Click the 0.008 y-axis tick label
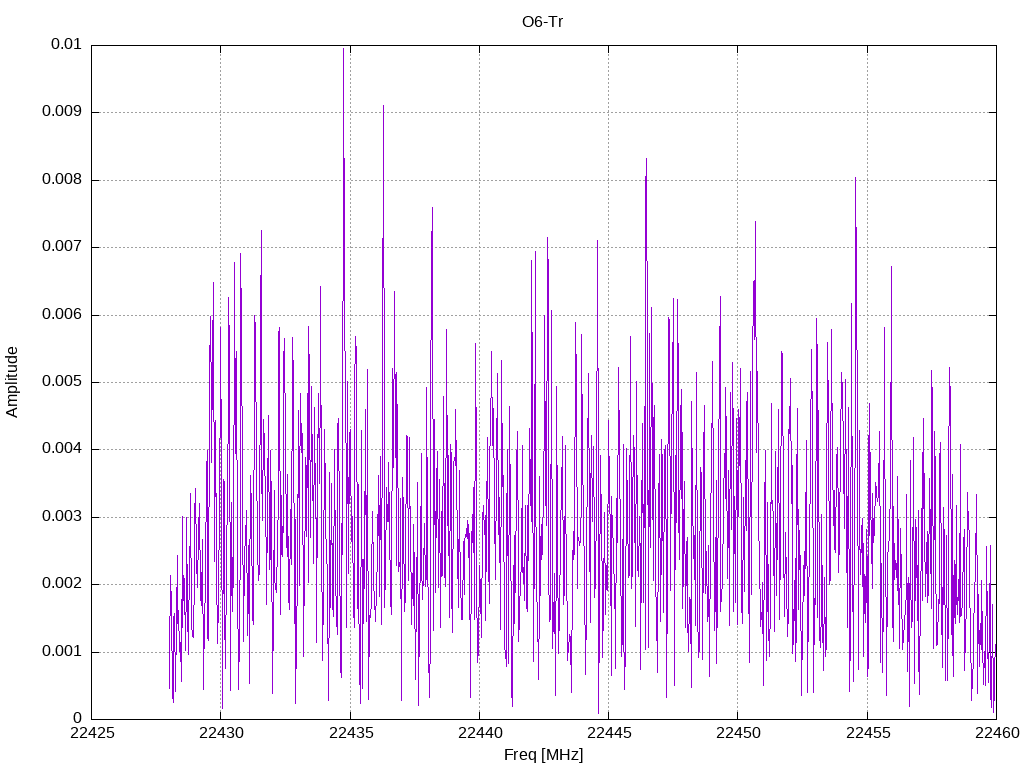This screenshot has height=768, width=1024. click(62, 179)
